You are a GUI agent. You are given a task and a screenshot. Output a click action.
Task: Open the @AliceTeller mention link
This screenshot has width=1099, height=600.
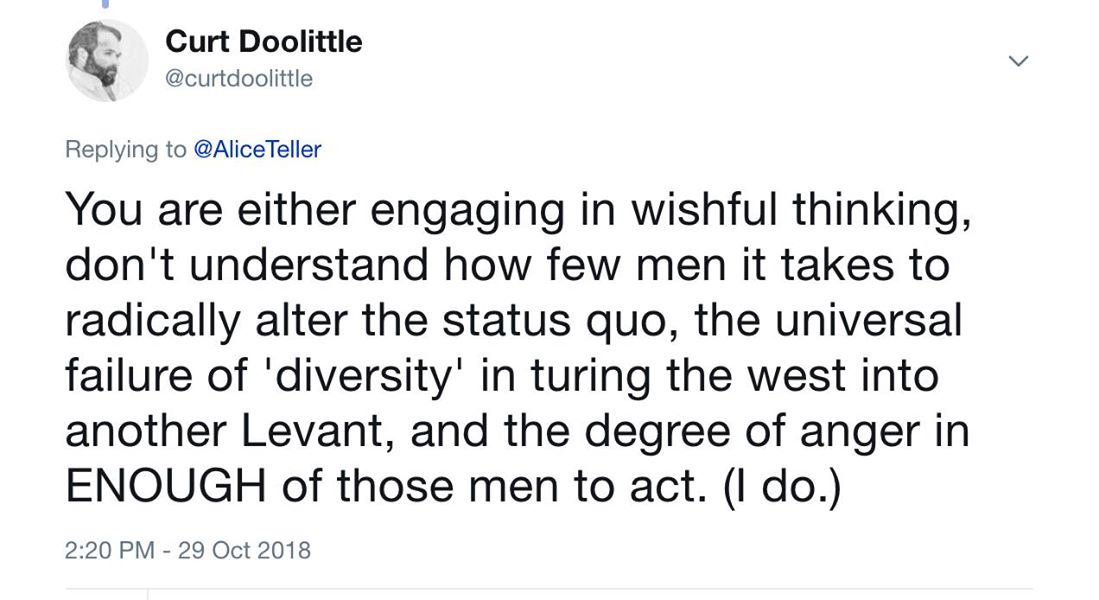coord(257,149)
